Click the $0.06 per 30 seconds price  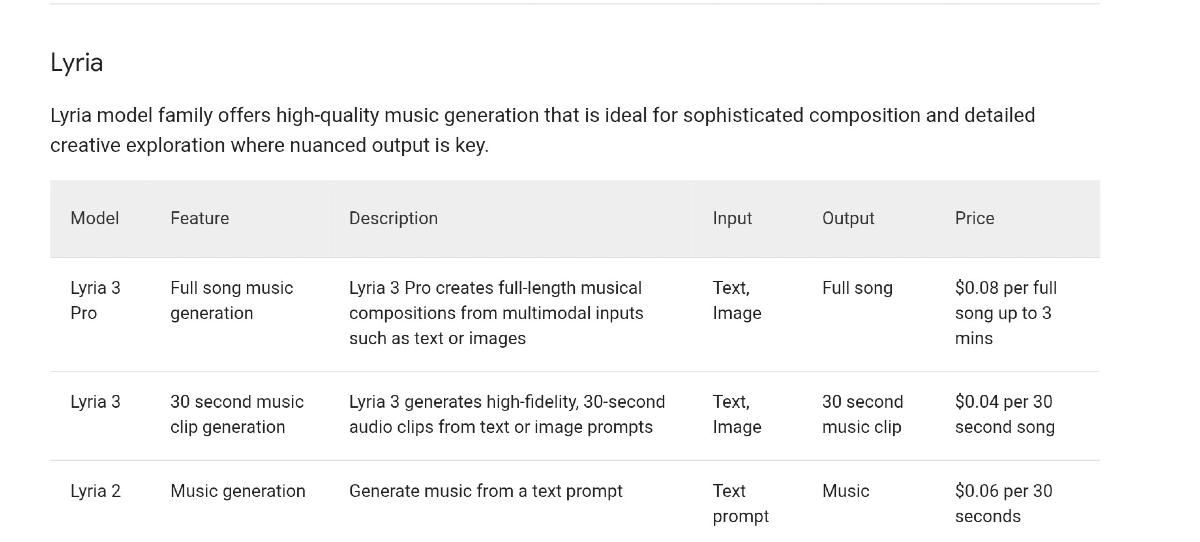coord(1003,503)
